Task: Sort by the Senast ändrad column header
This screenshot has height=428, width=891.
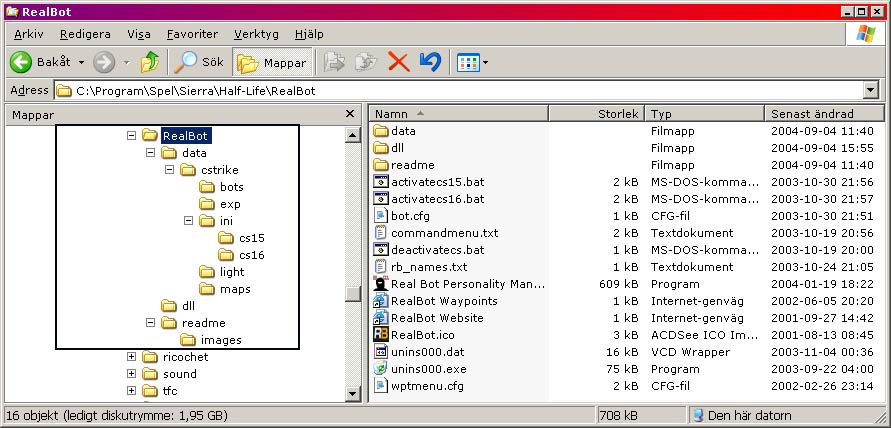Action: pos(825,114)
